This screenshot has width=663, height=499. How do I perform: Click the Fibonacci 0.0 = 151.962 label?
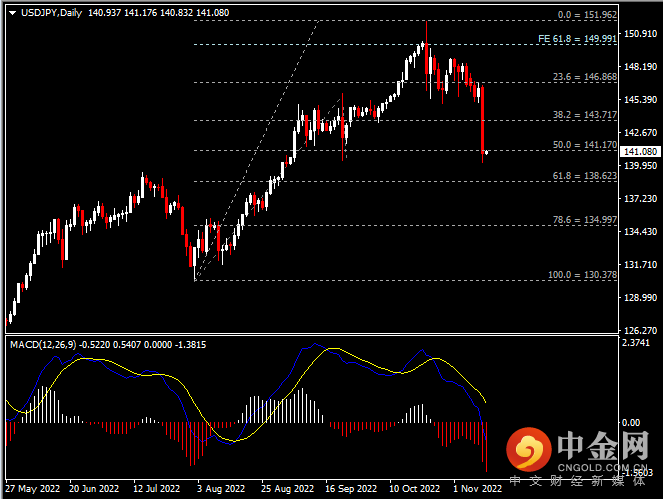point(587,15)
